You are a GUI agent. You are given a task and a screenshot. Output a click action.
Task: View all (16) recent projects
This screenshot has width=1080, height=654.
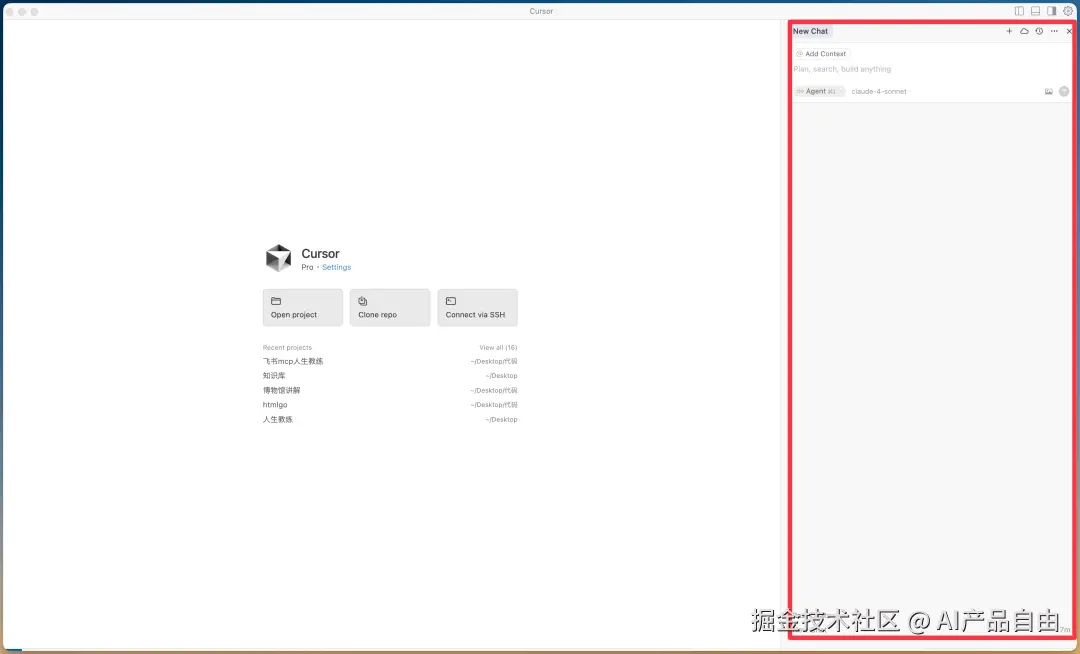pyautogui.click(x=498, y=348)
